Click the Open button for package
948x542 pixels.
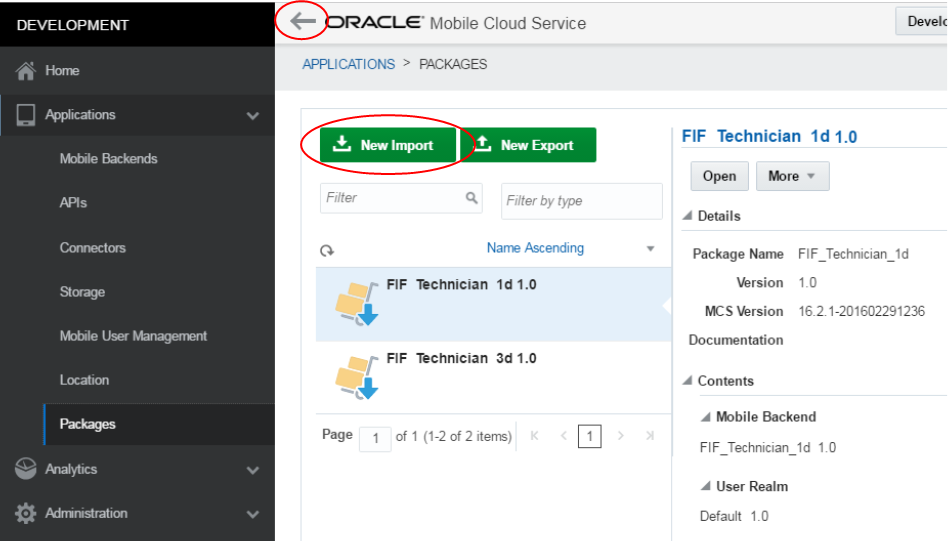(719, 176)
